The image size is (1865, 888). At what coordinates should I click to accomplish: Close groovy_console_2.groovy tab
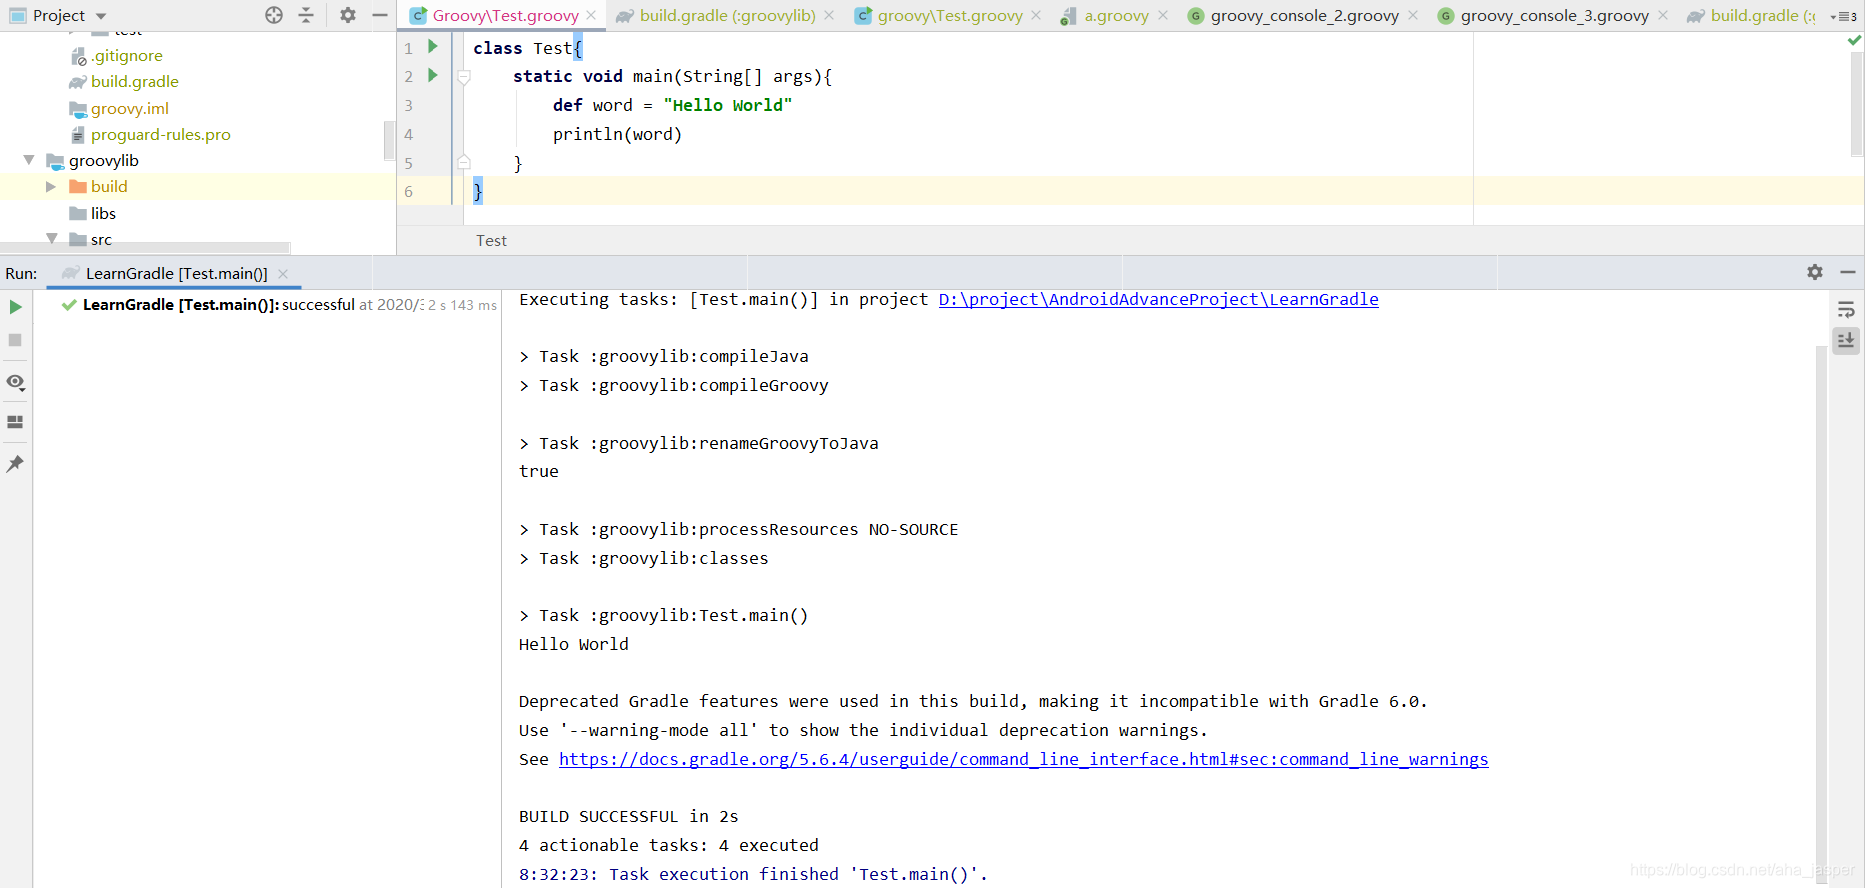pos(1413,15)
